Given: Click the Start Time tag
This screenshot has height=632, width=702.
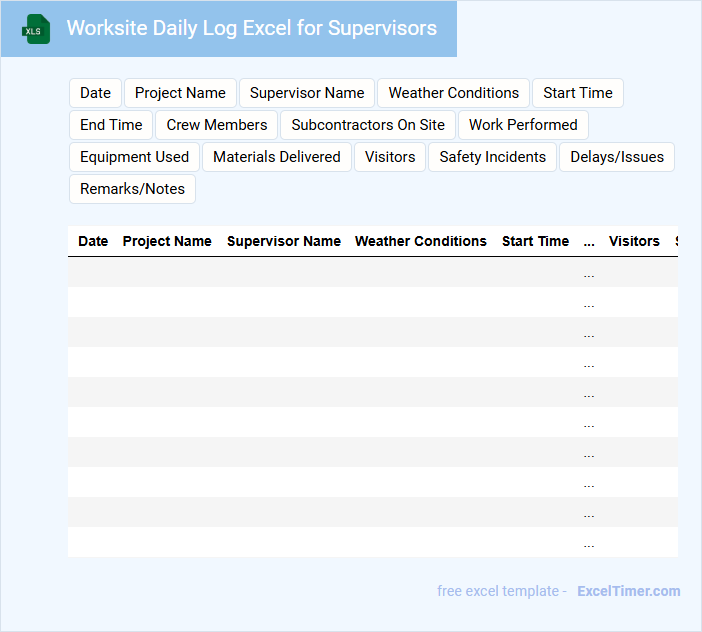Looking at the screenshot, I should tap(578, 93).
